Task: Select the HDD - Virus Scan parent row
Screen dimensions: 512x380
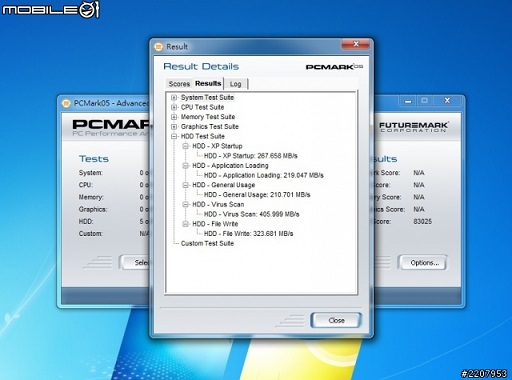Action: pos(218,204)
